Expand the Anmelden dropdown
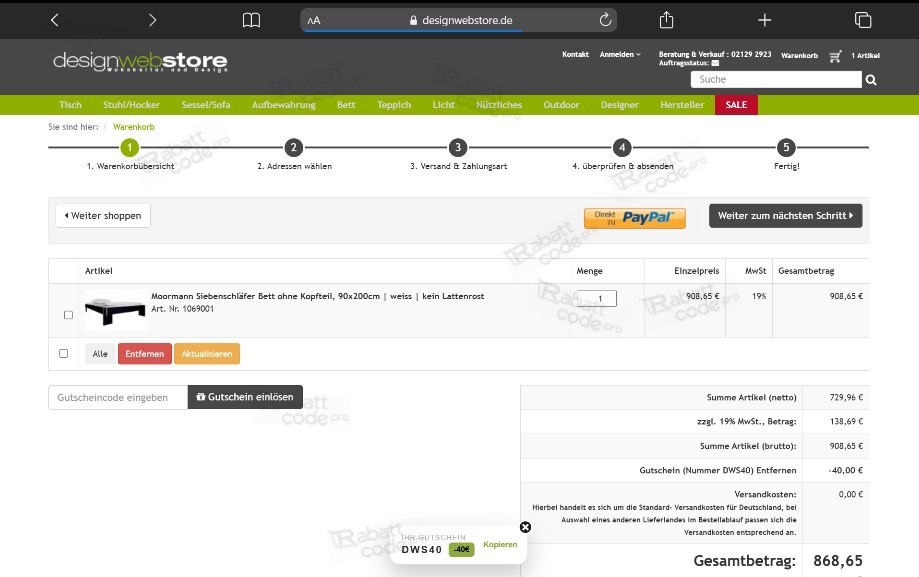Screen dimensions: 919x577 620,55
